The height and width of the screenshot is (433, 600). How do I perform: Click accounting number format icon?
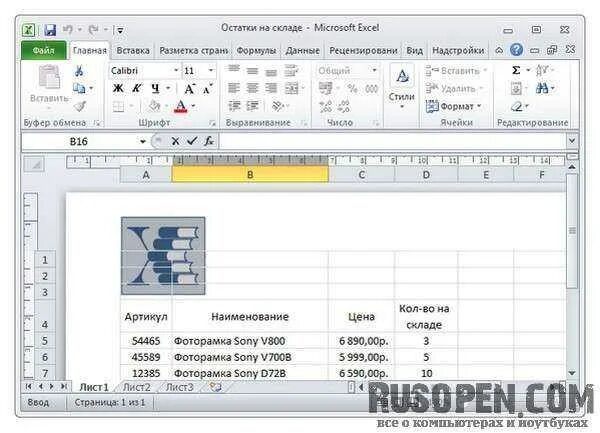coord(326,89)
